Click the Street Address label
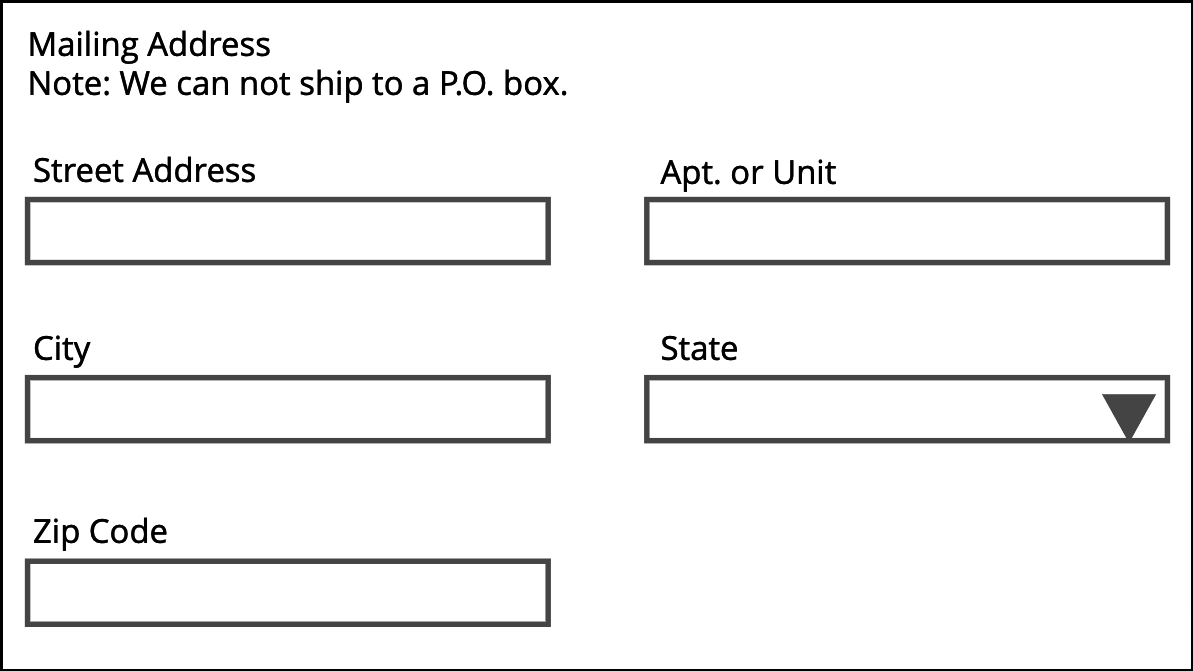 pyautogui.click(x=144, y=170)
